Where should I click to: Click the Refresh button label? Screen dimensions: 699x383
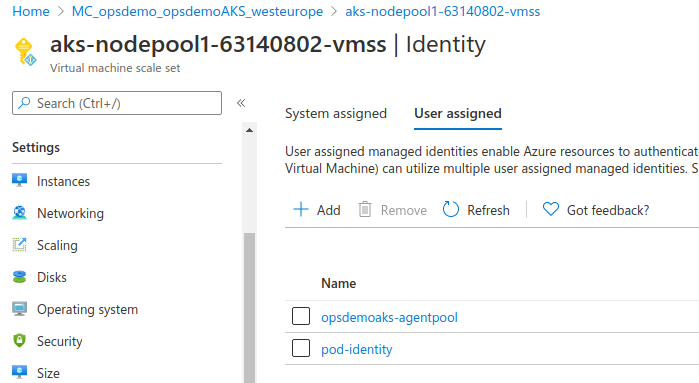pyautogui.click(x=488, y=210)
